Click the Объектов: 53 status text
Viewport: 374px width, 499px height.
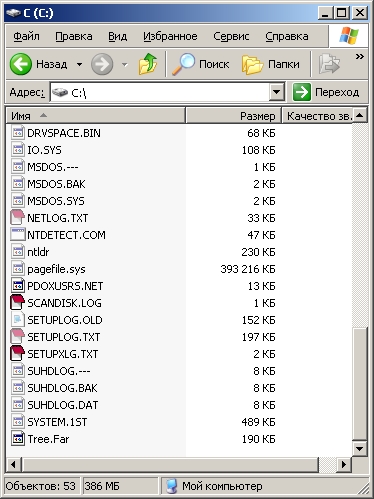coord(40,486)
